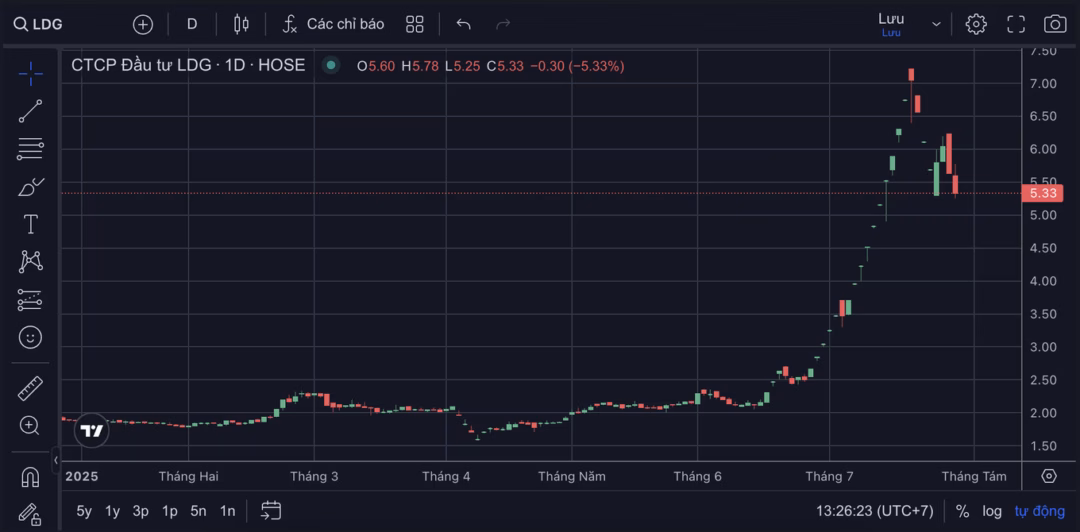Toggle percent scale on price axis
Viewport: 1080px width, 532px height.
click(x=962, y=511)
